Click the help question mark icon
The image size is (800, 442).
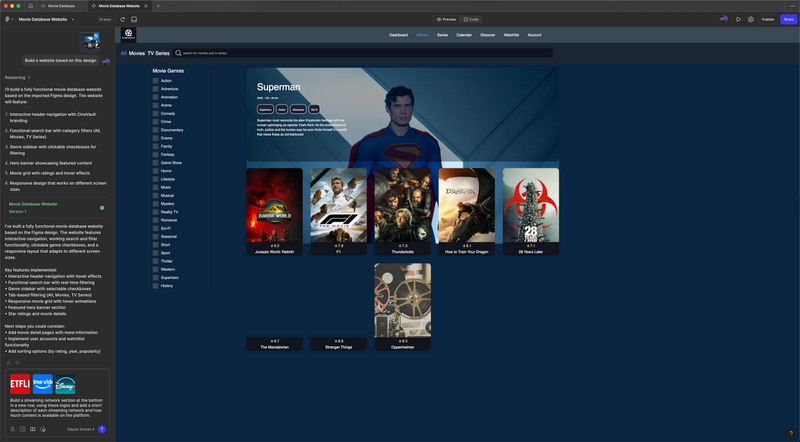pyautogui.click(x=791, y=433)
